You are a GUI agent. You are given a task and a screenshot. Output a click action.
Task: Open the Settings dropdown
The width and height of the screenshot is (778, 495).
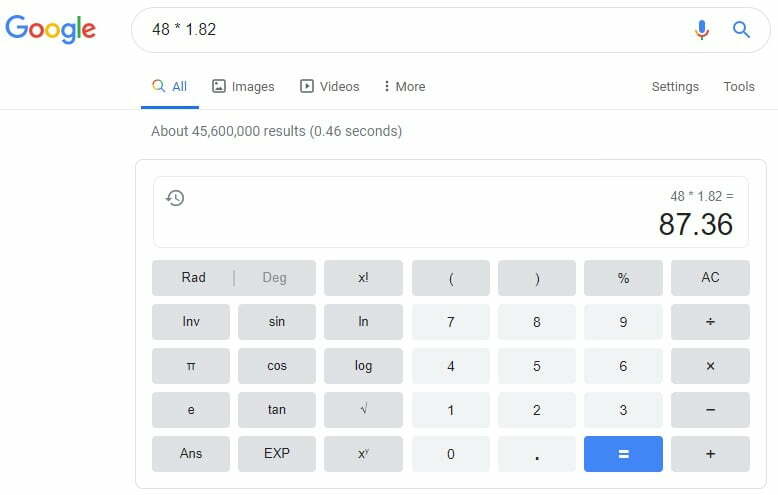tap(675, 86)
